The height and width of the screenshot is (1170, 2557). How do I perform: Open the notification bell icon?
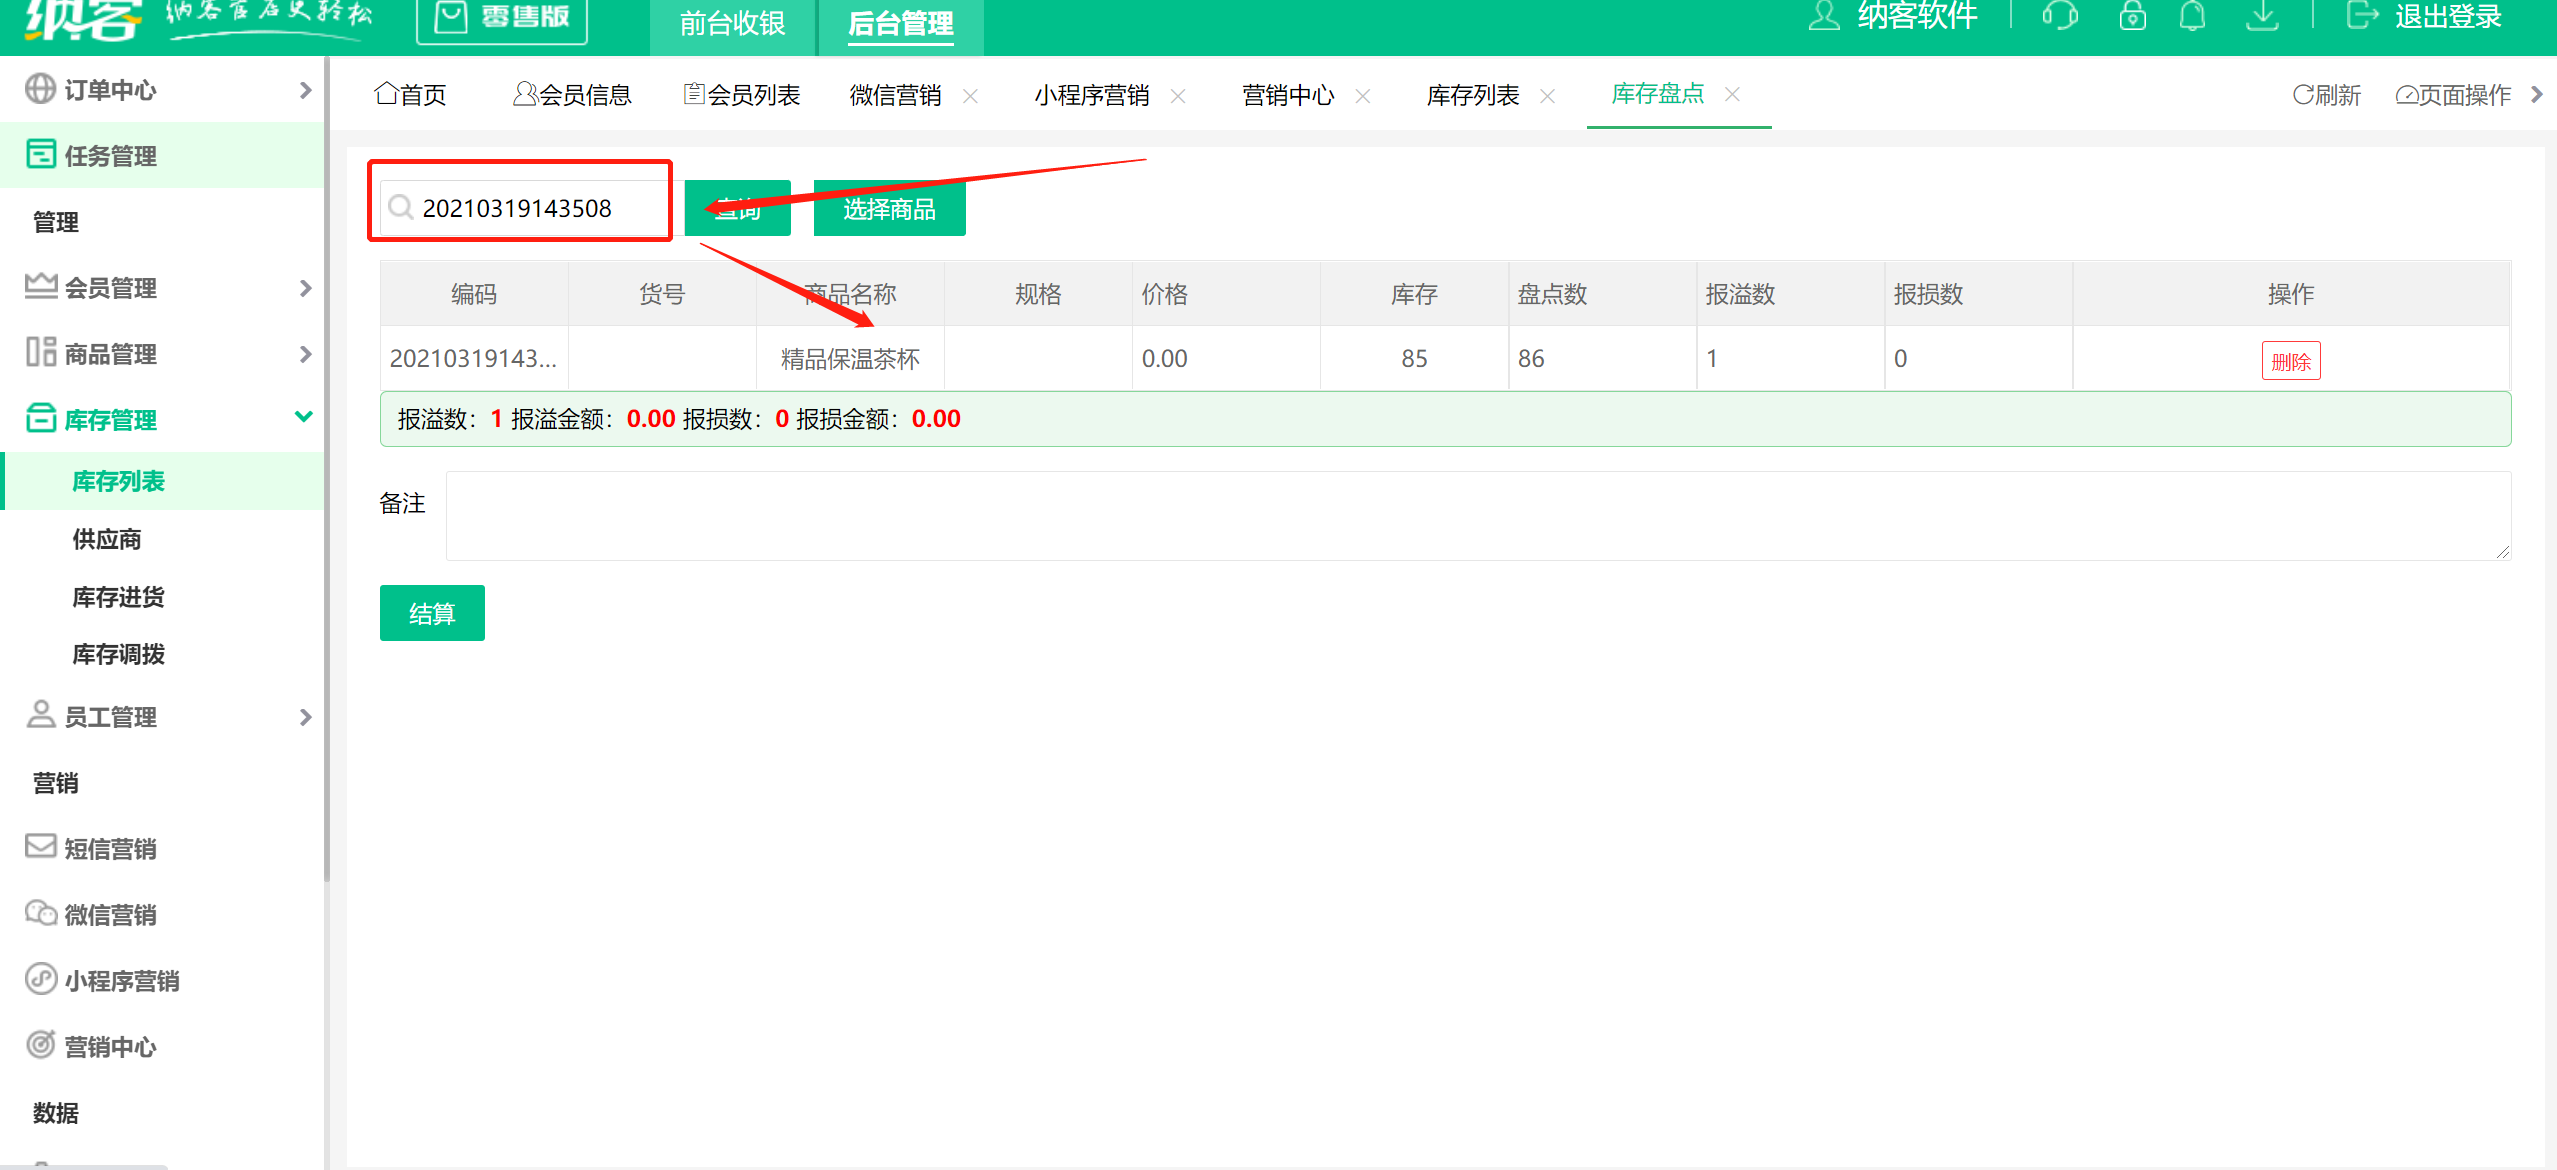pos(2194,16)
